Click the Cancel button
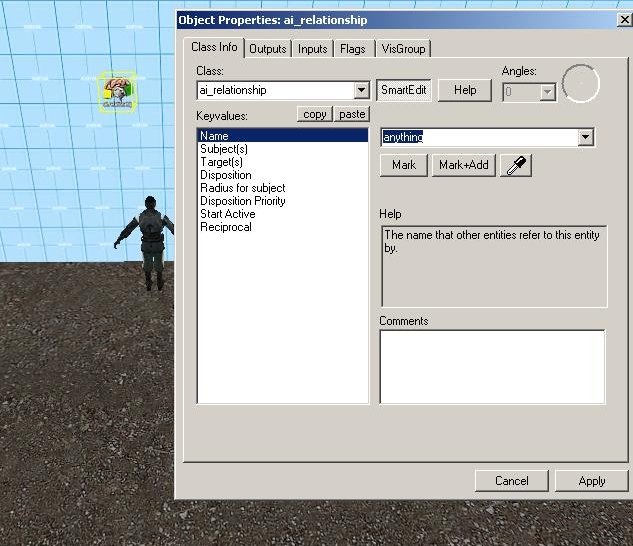Viewport: 633px width, 546px height. 512,481
